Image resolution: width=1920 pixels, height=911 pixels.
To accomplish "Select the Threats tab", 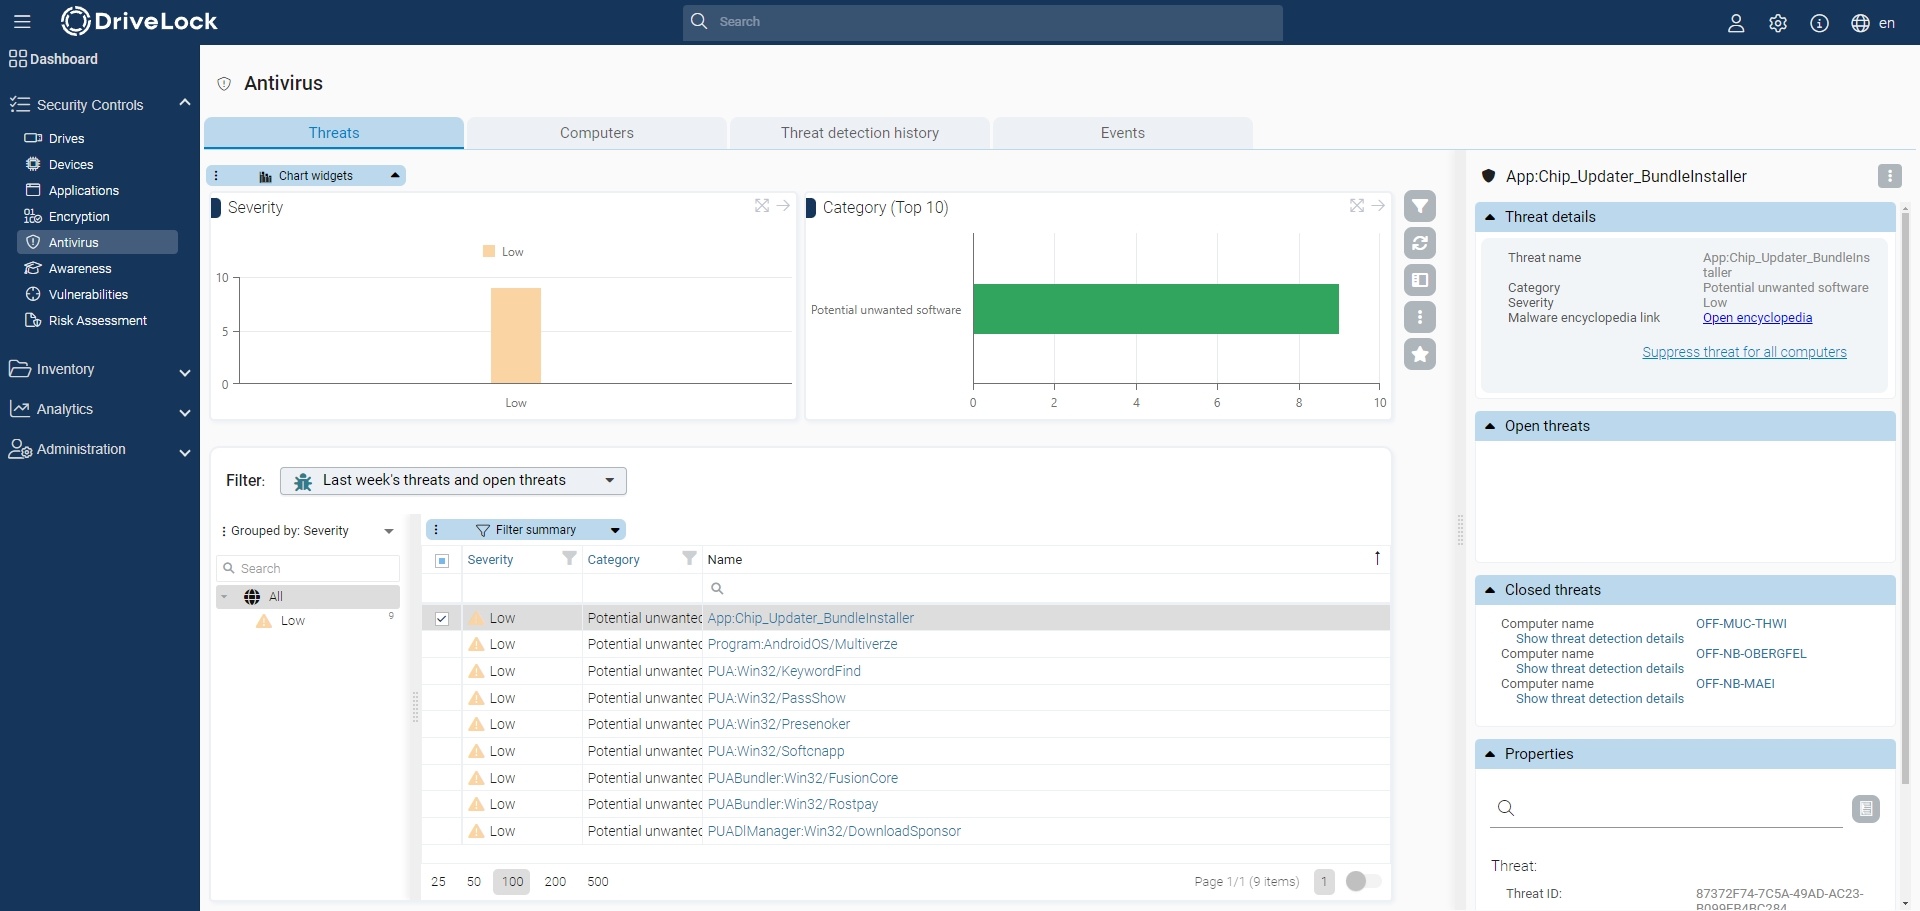I will 334,133.
